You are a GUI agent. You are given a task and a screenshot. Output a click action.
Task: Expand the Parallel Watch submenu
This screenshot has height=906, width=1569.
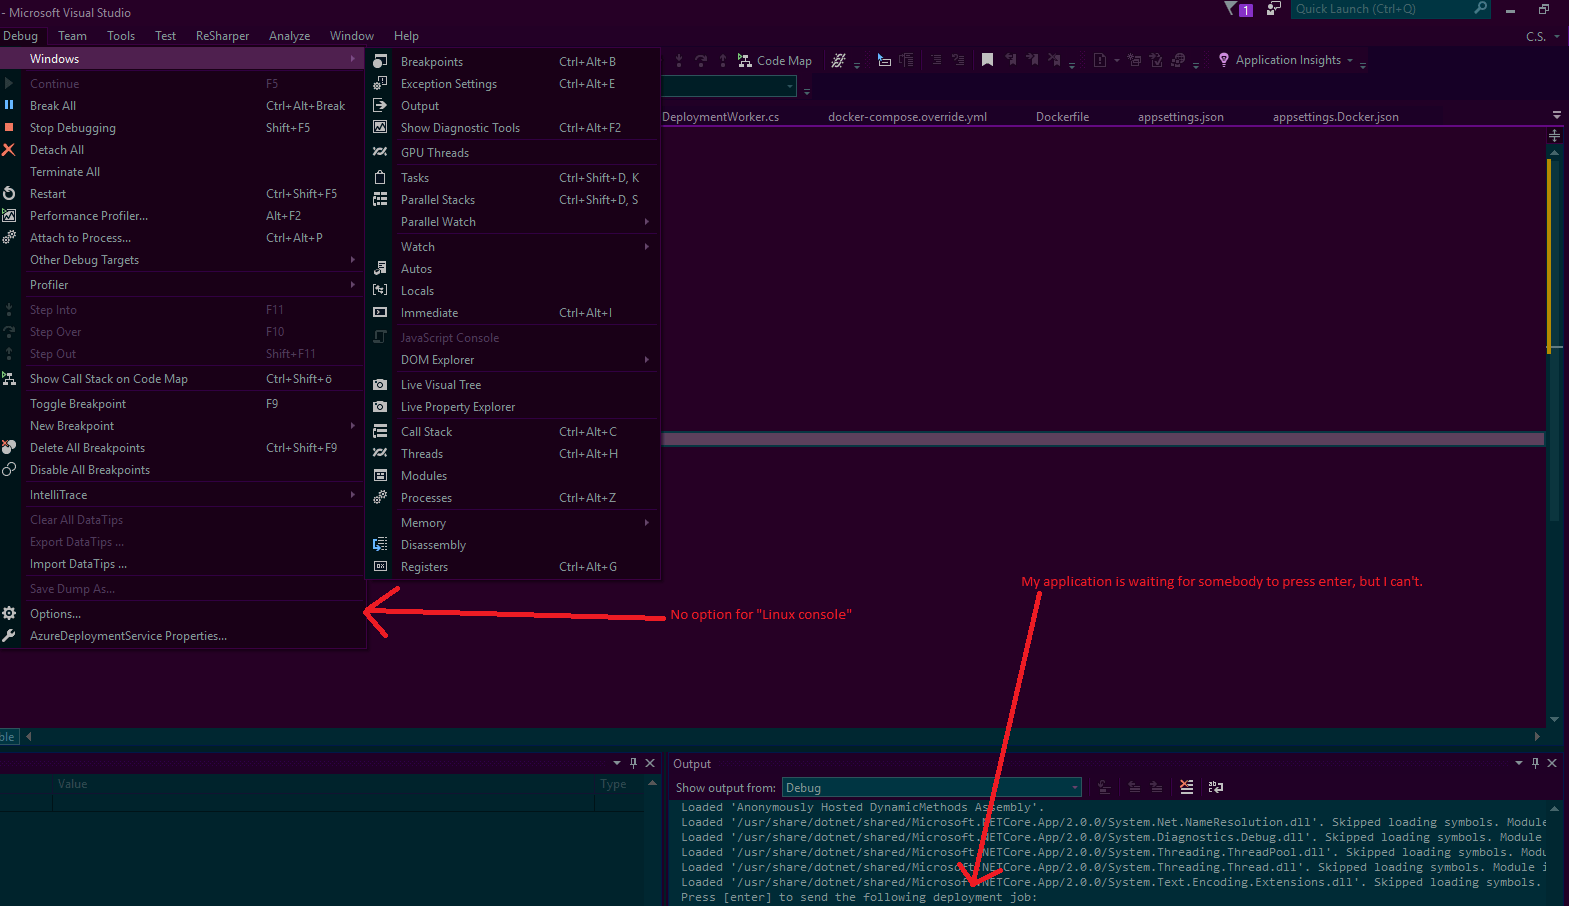[513, 221]
